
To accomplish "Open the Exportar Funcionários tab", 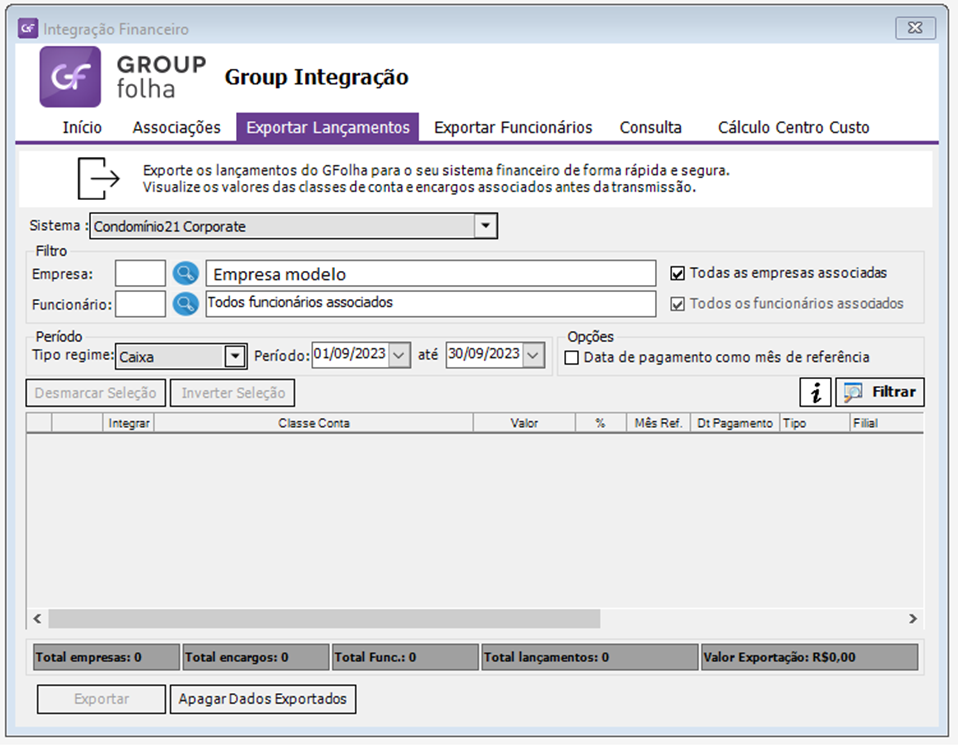I will pos(513,127).
